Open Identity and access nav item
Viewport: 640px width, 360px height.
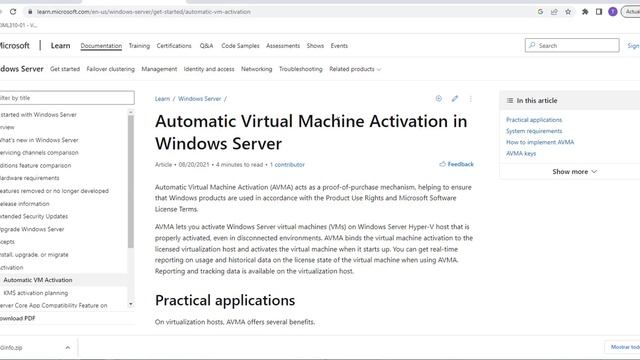[209, 69]
